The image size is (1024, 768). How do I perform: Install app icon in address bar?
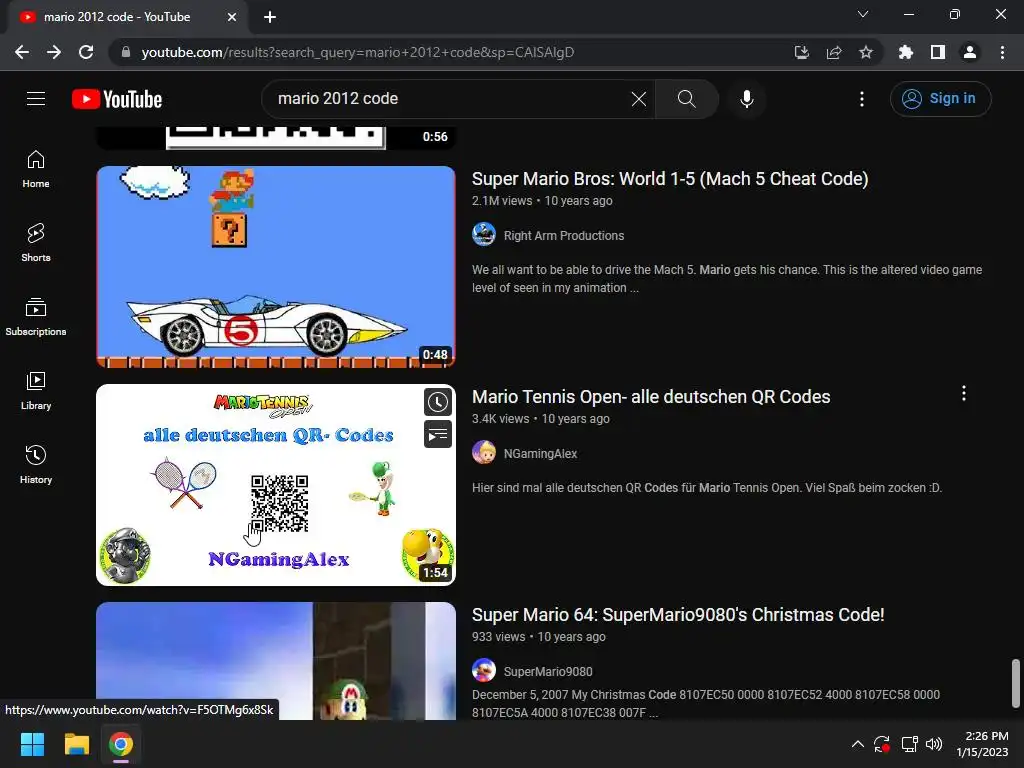[802, 52]
